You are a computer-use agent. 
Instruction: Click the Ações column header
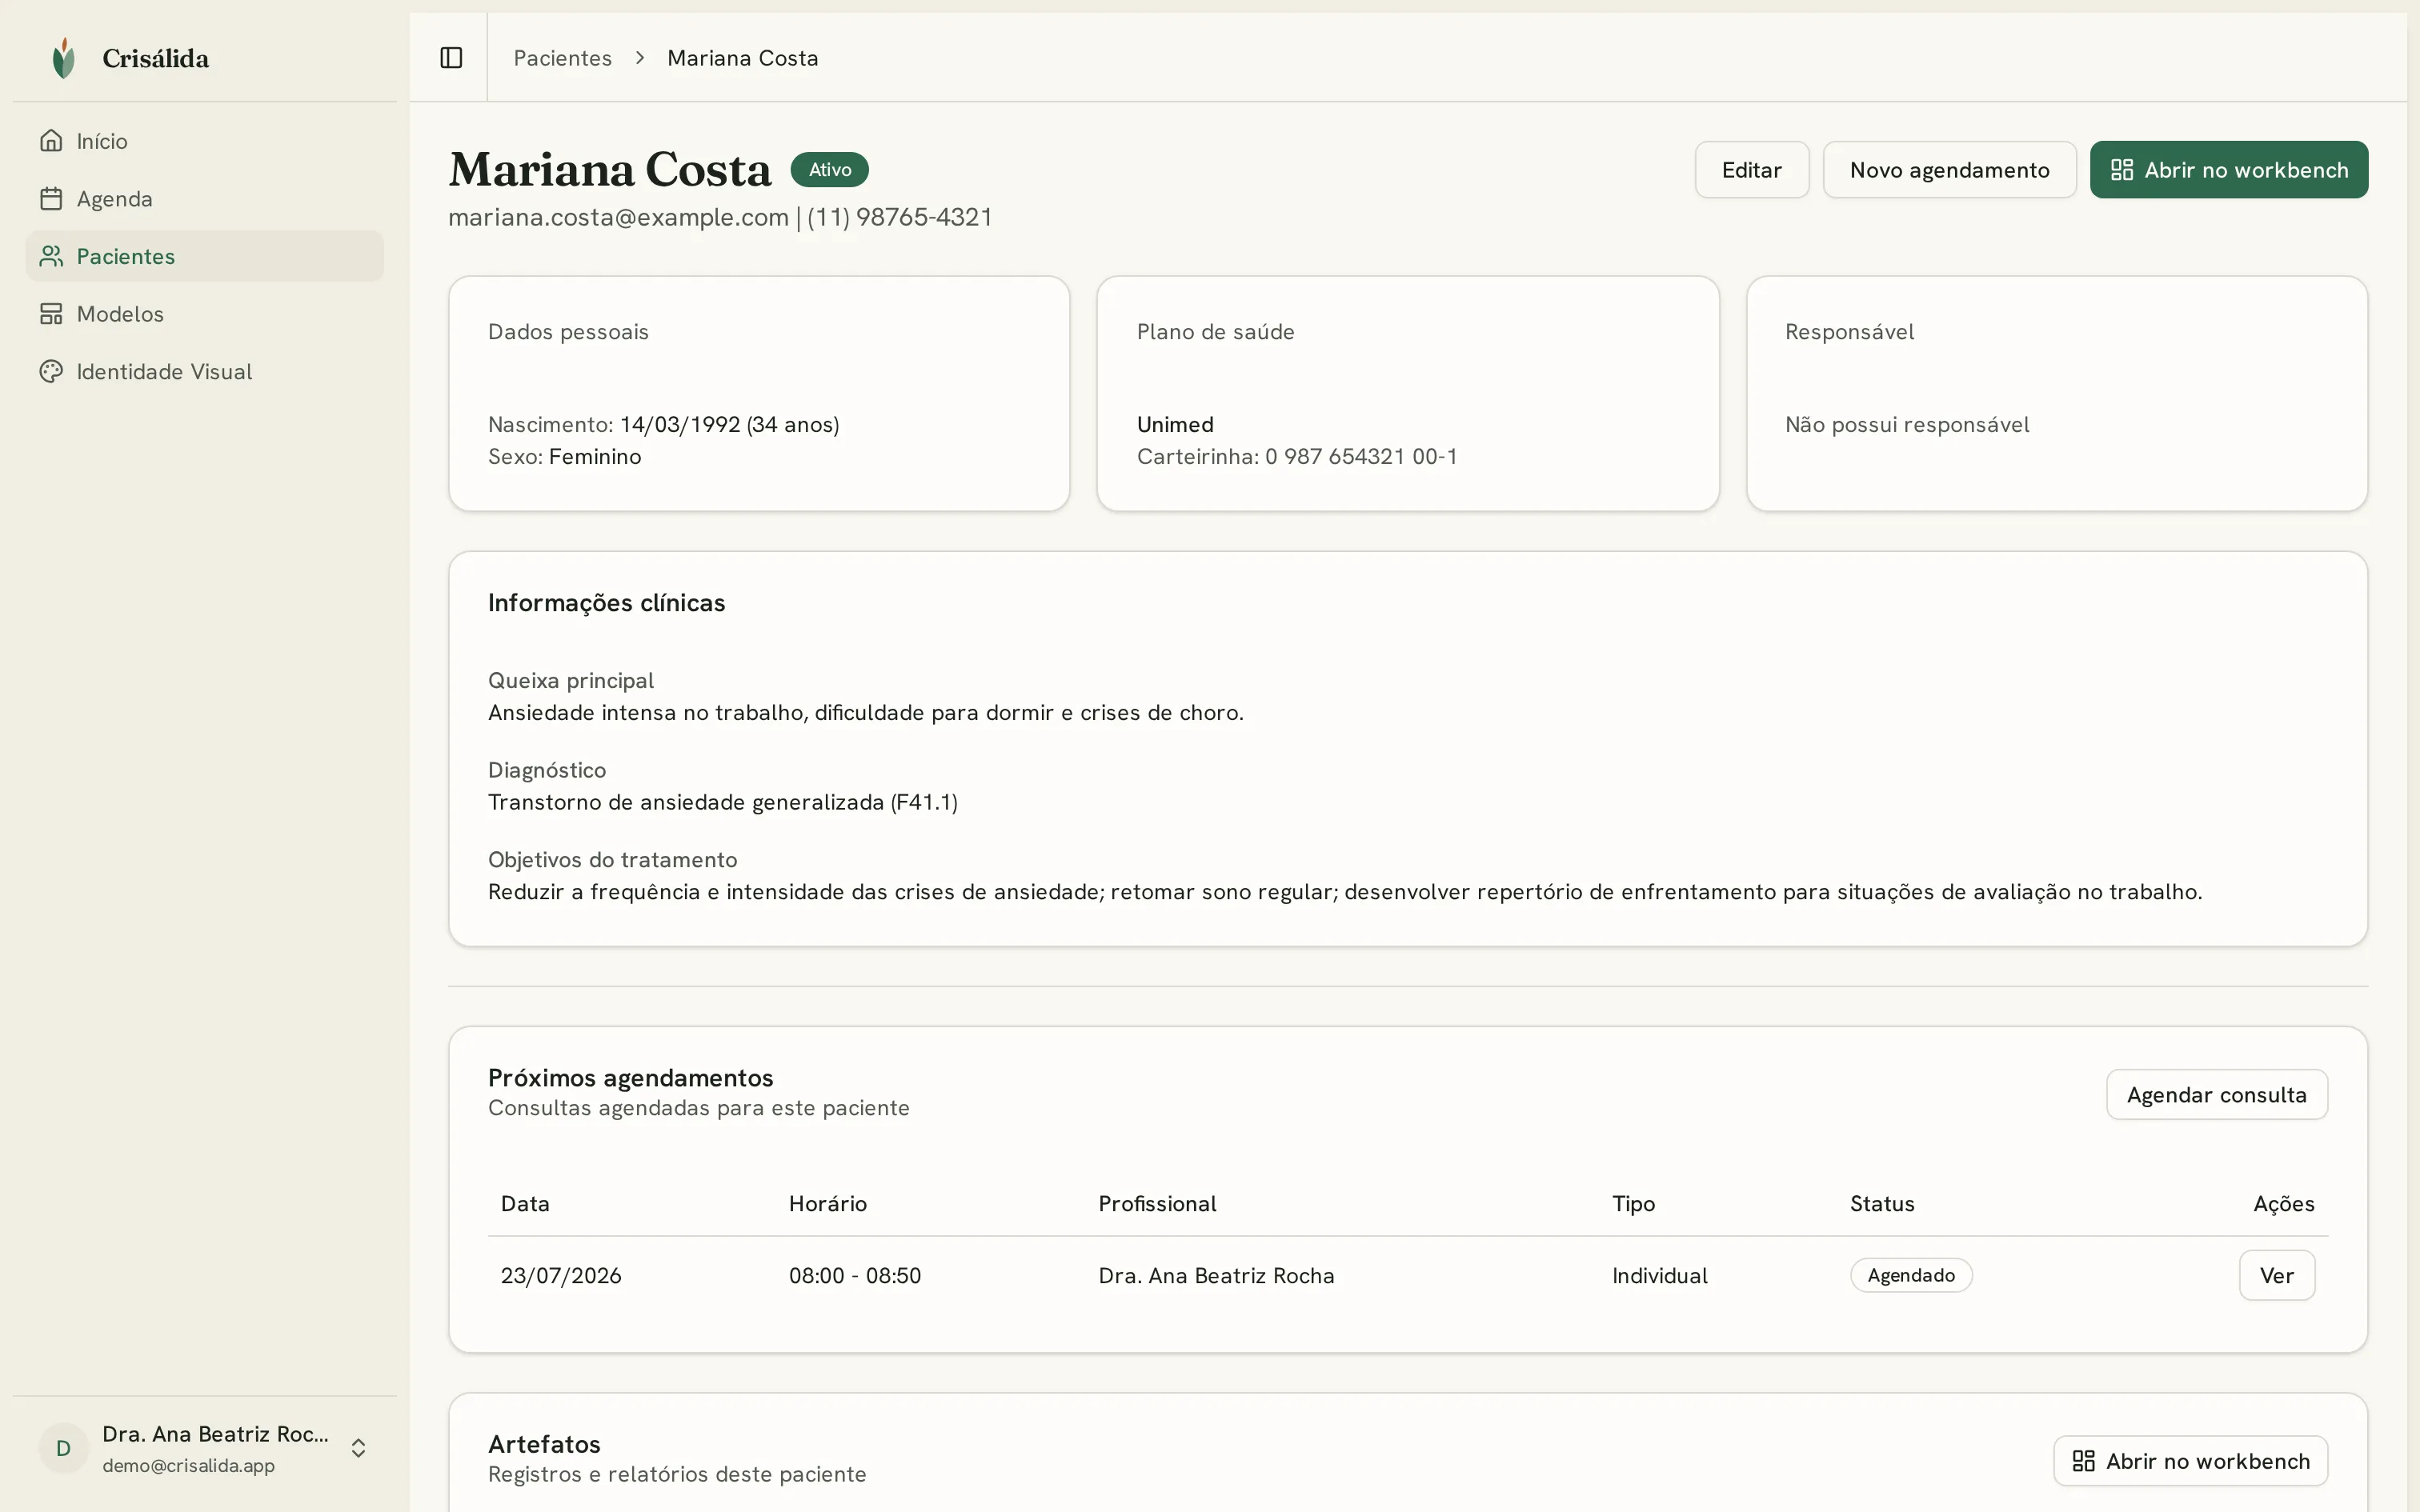[2284, 1204]
